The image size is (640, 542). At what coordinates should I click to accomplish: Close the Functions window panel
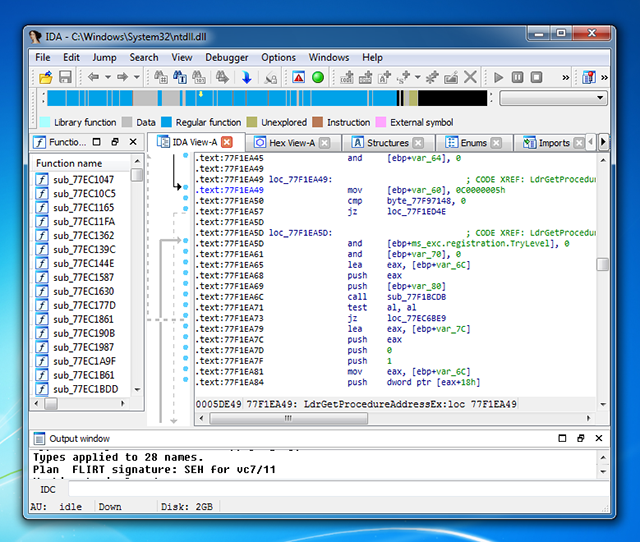coord(132,143)
